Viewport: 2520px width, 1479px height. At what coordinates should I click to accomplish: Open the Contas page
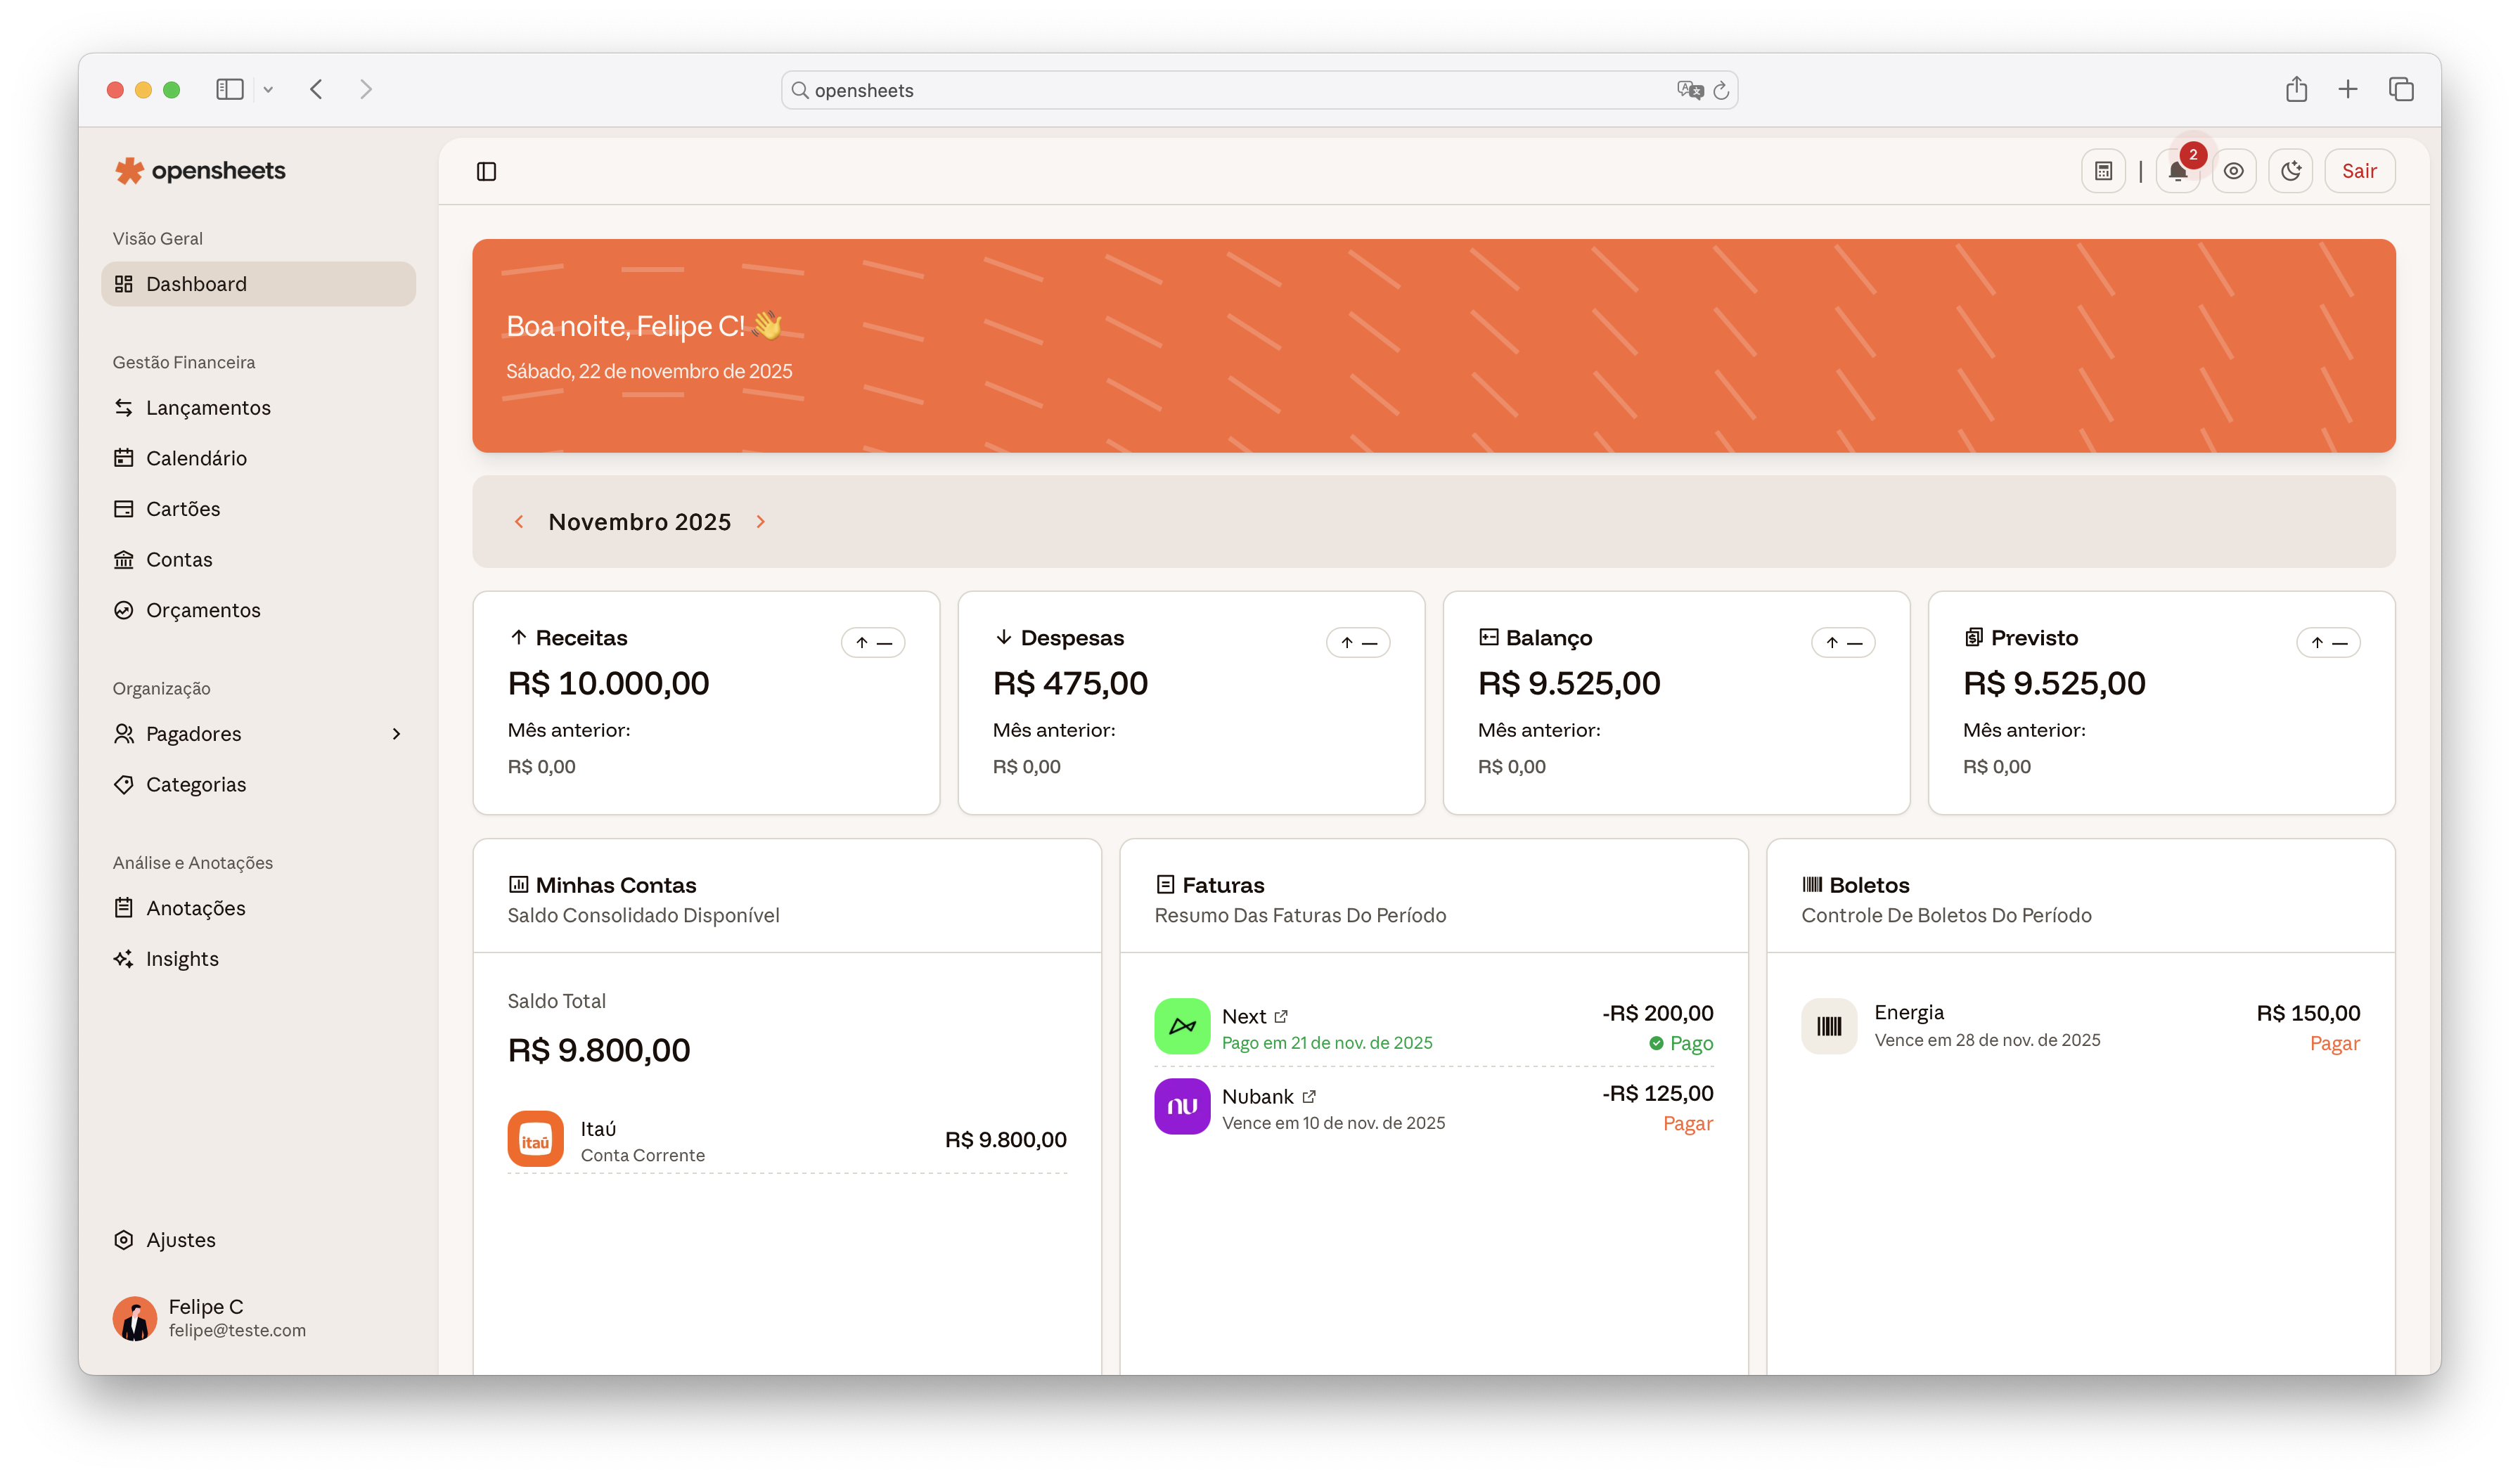click(x=179, y=559)
